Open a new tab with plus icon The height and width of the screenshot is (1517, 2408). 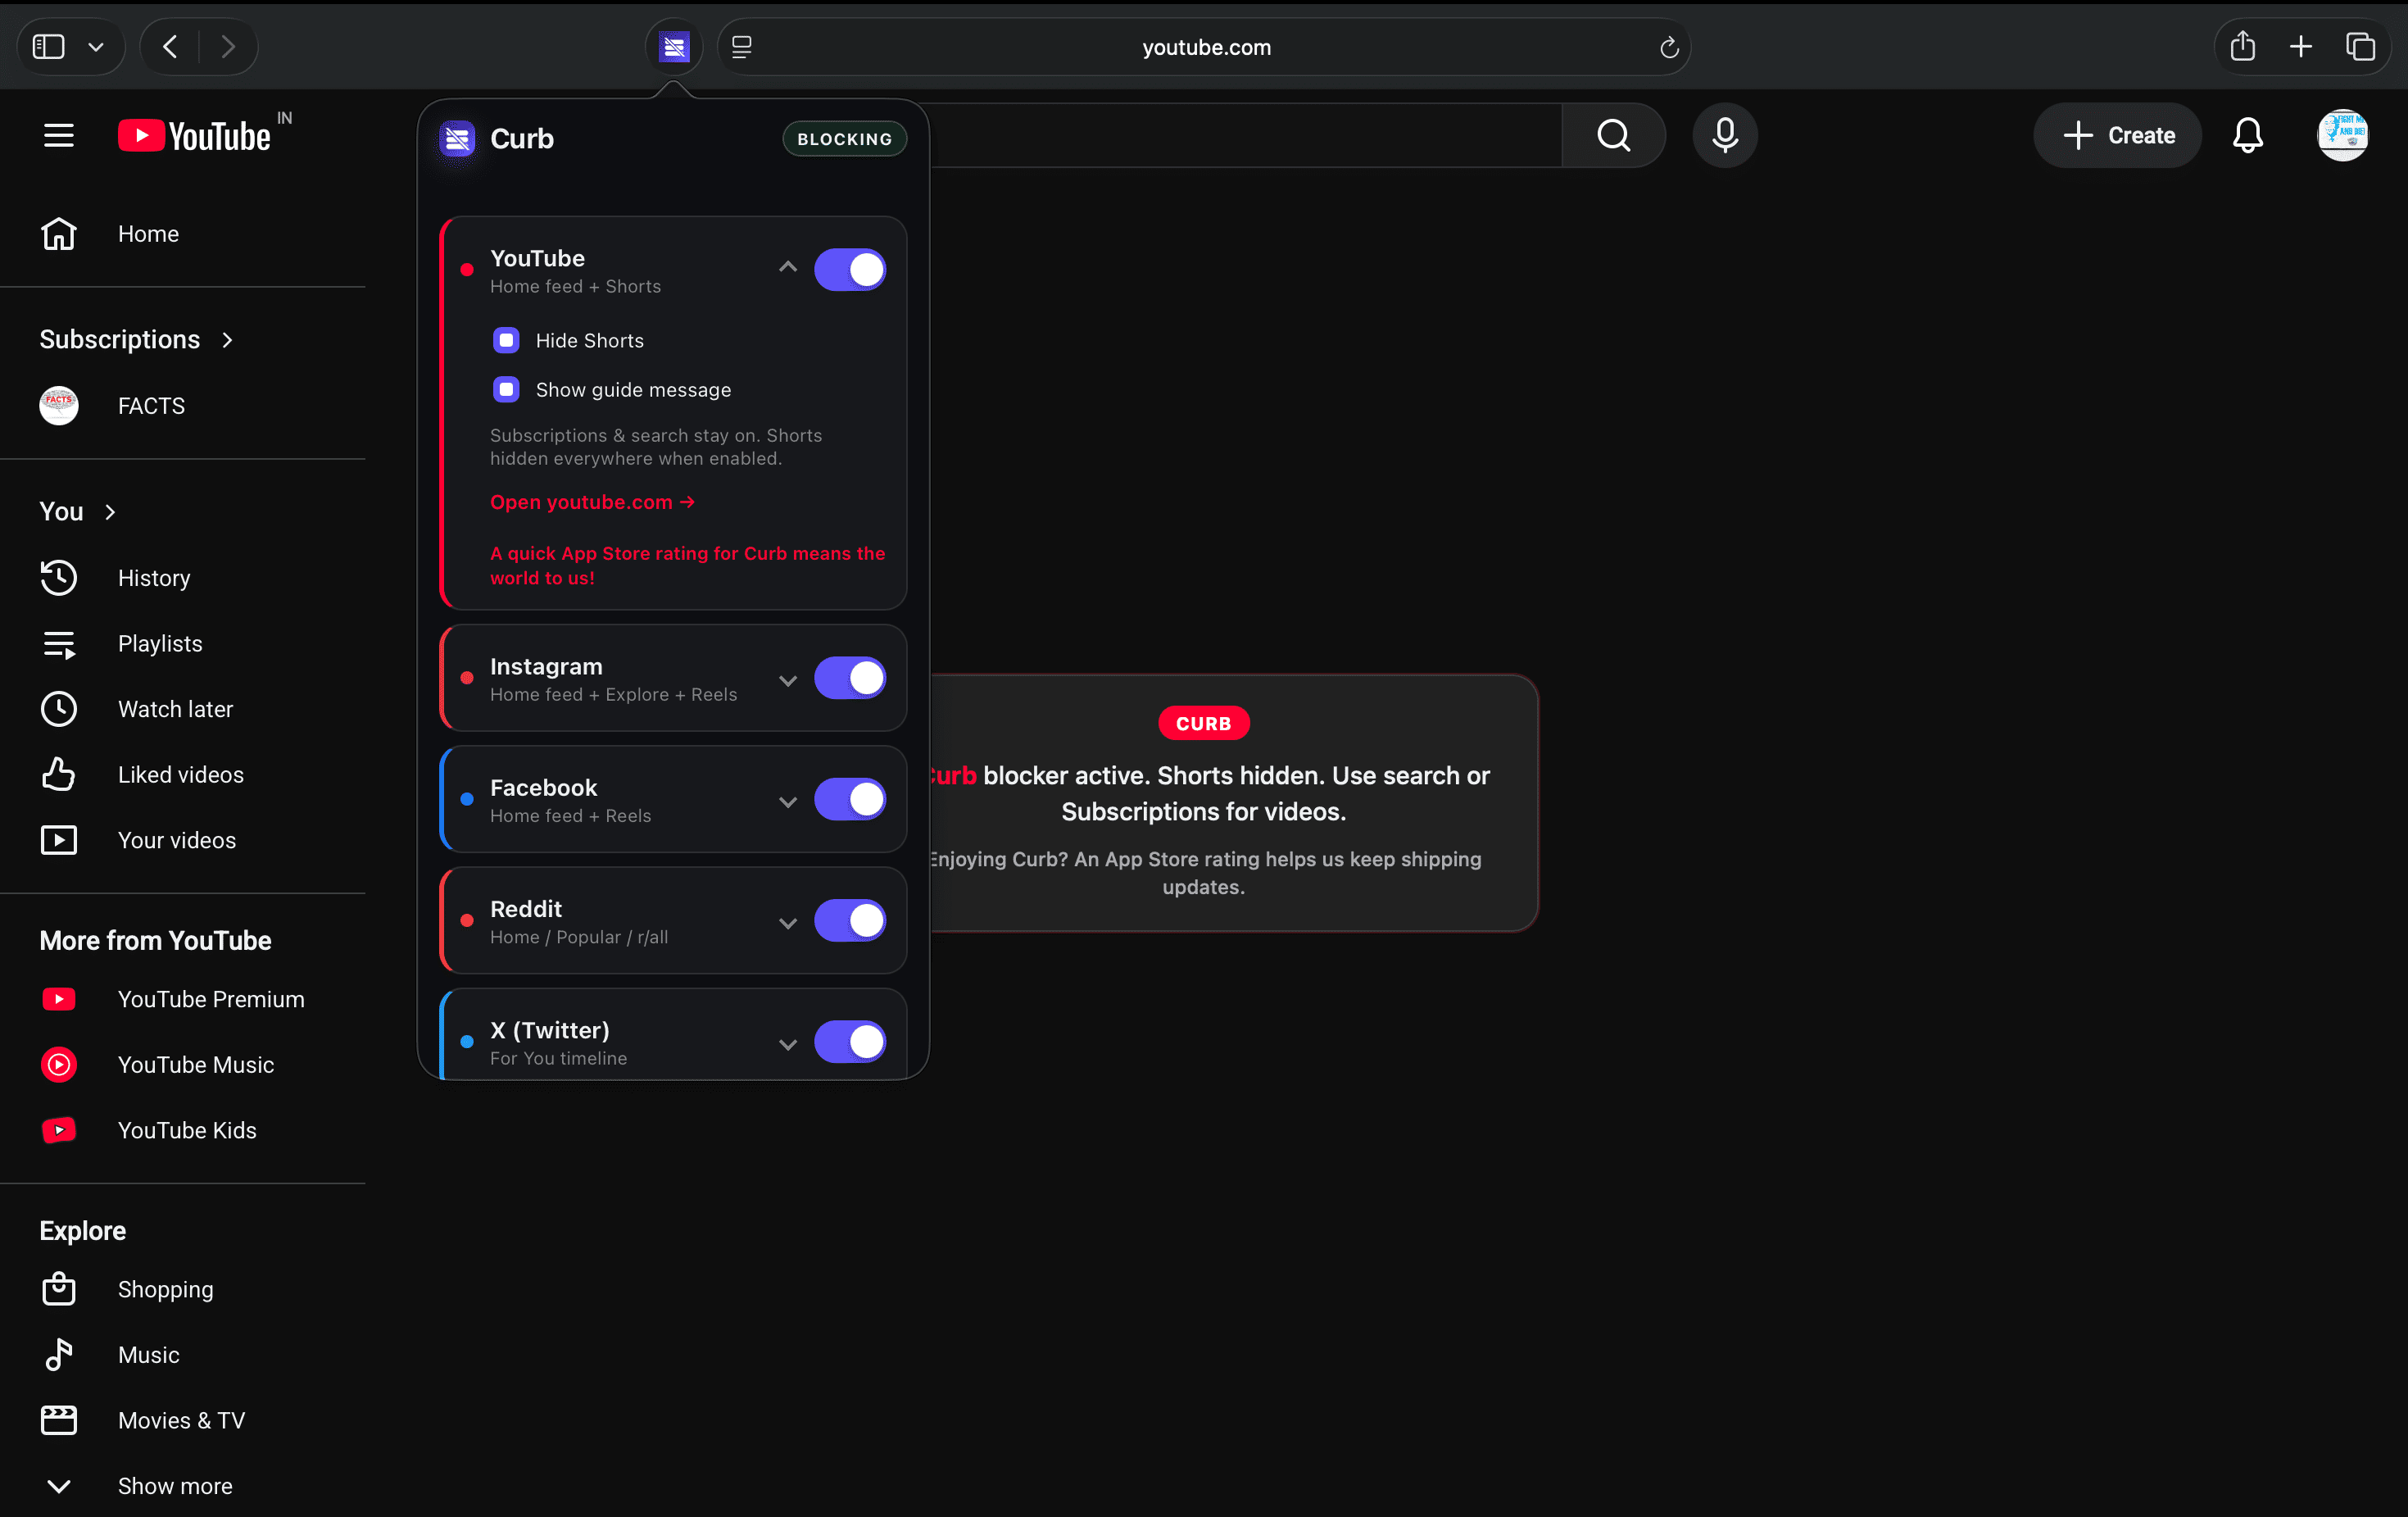point(2301,47)
